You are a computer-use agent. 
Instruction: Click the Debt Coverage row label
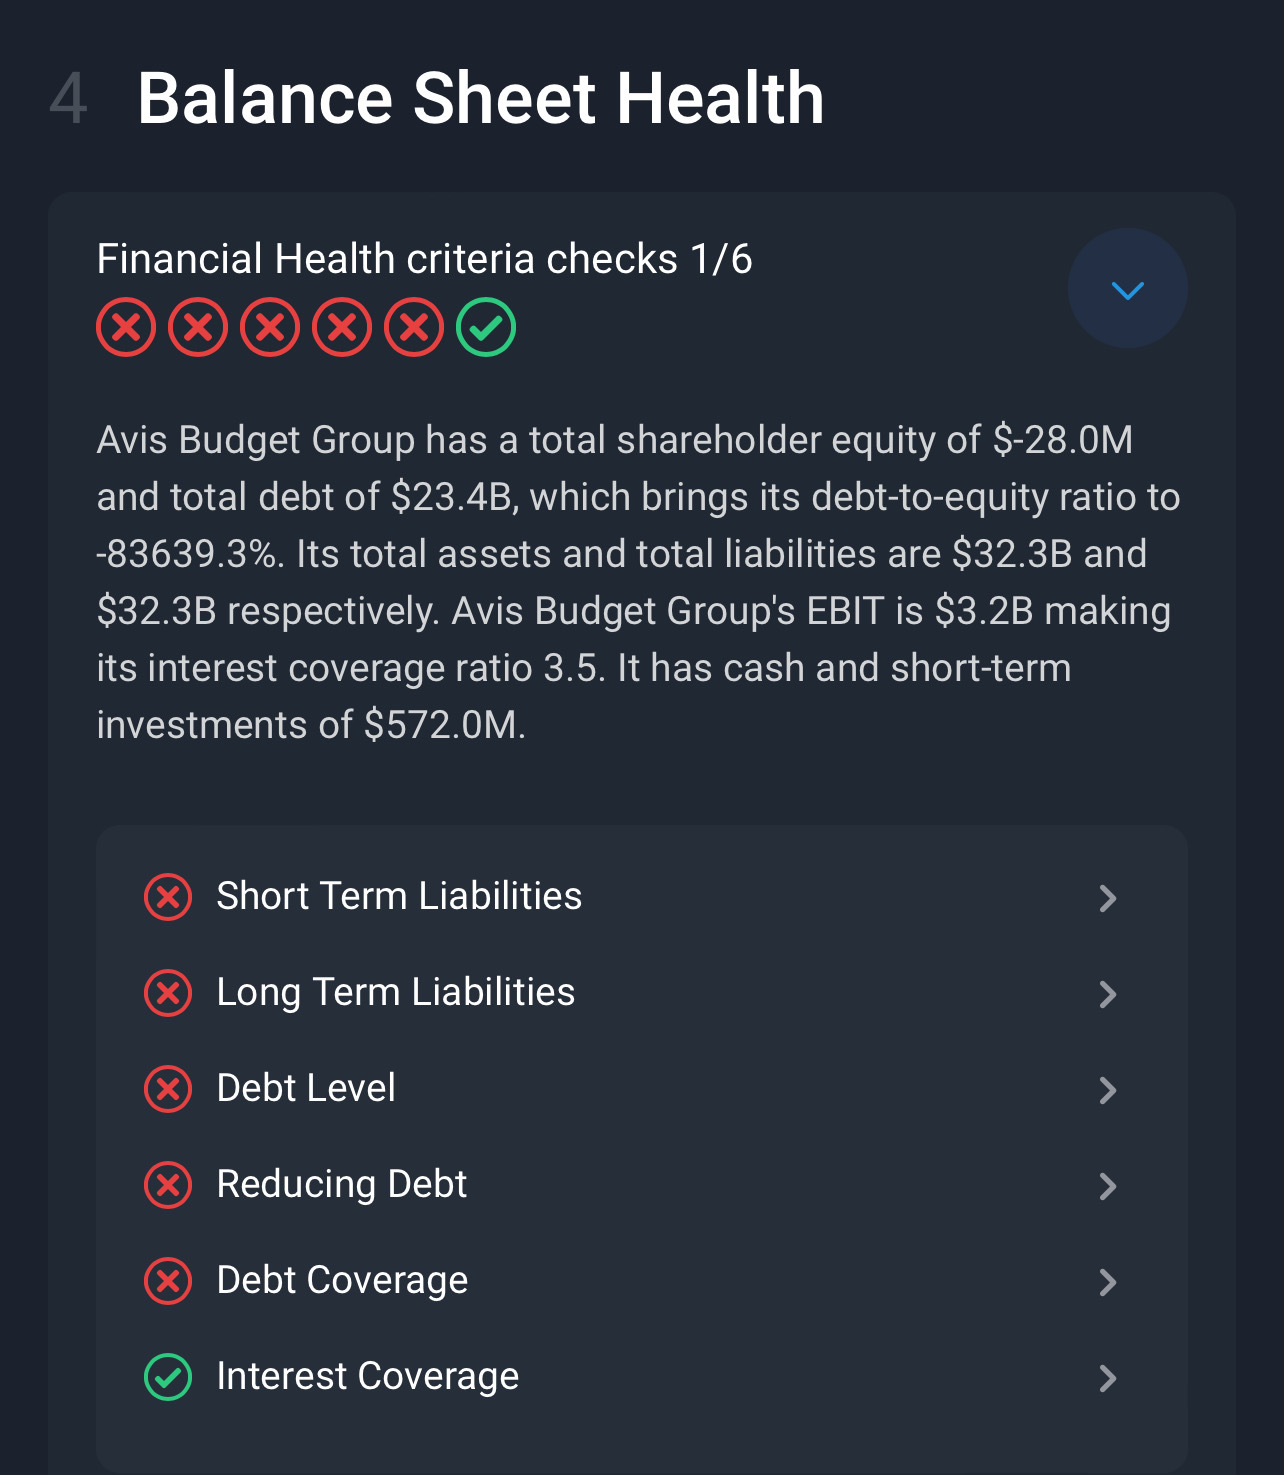click(342, 1281)
